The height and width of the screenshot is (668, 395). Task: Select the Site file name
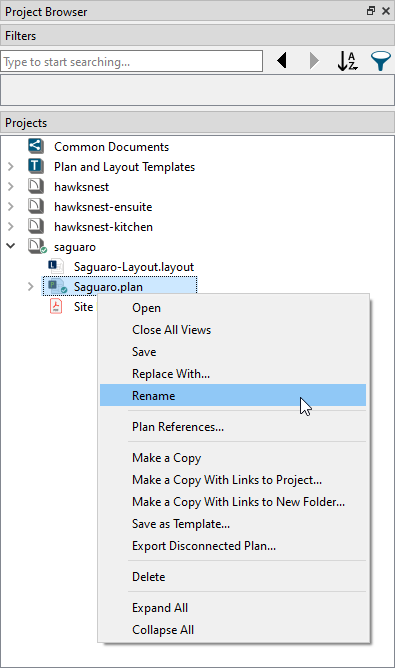pos(84,307)
